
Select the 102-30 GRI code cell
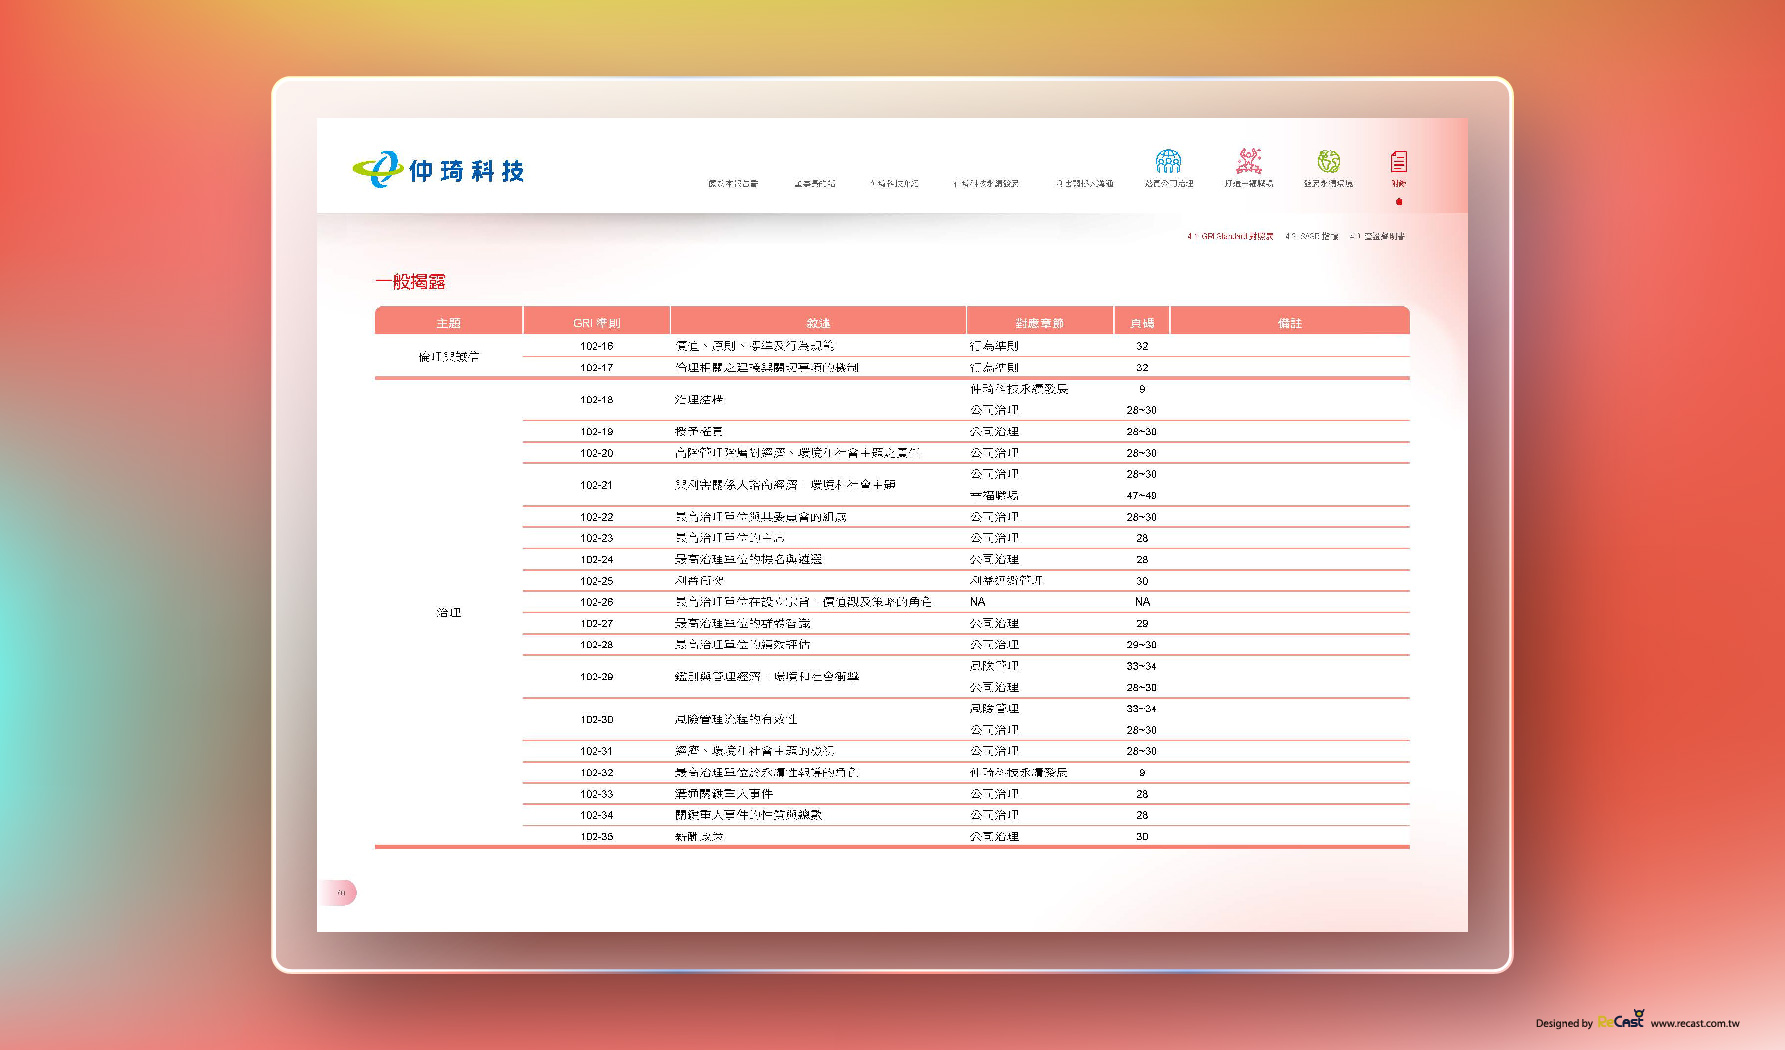click(597, 720)
